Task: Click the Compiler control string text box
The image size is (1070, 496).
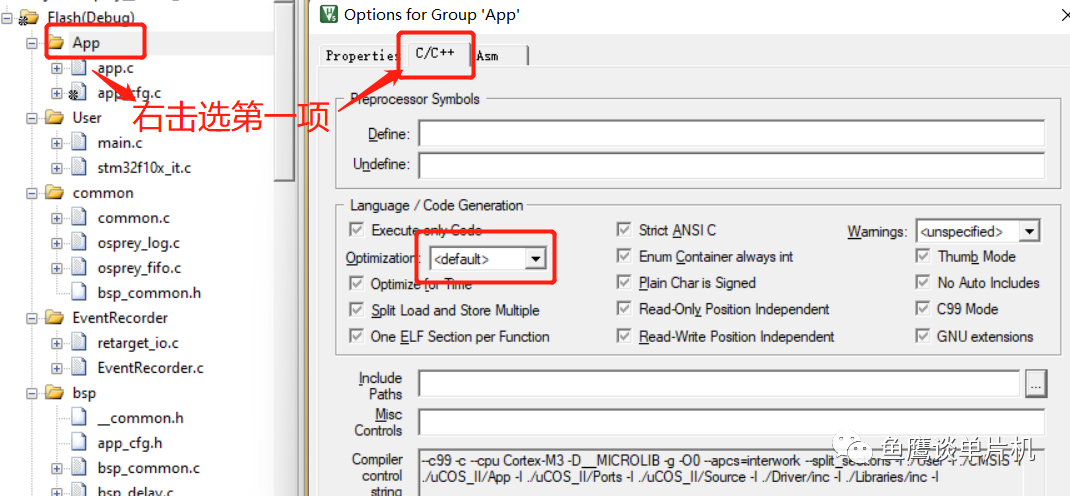Action: click(x=732, y=473)
